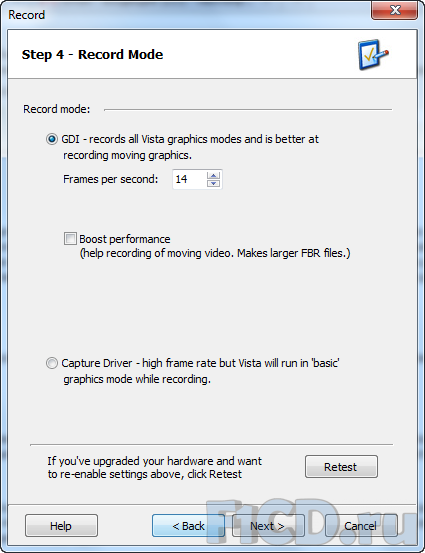Click the Step 4 - Record Mode heading

92,55
